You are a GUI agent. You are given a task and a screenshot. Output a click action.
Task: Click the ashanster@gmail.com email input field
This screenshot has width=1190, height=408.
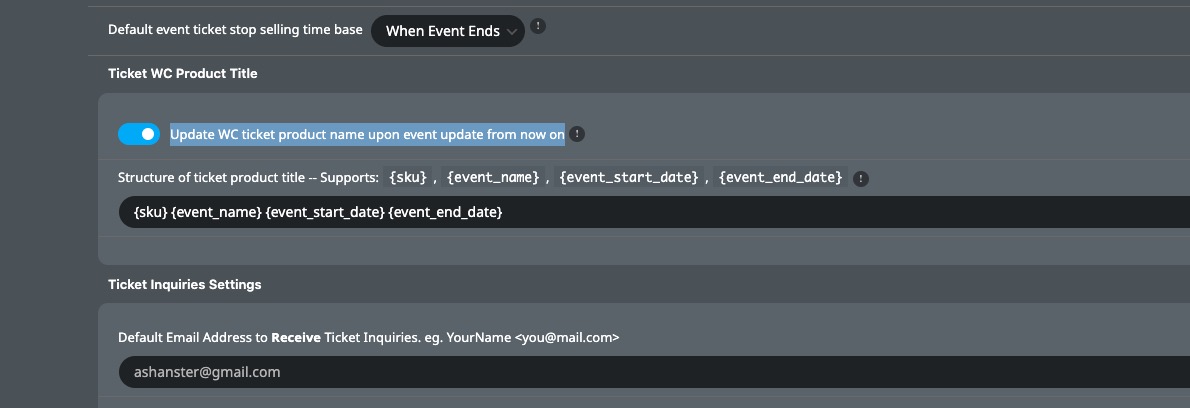654,372
